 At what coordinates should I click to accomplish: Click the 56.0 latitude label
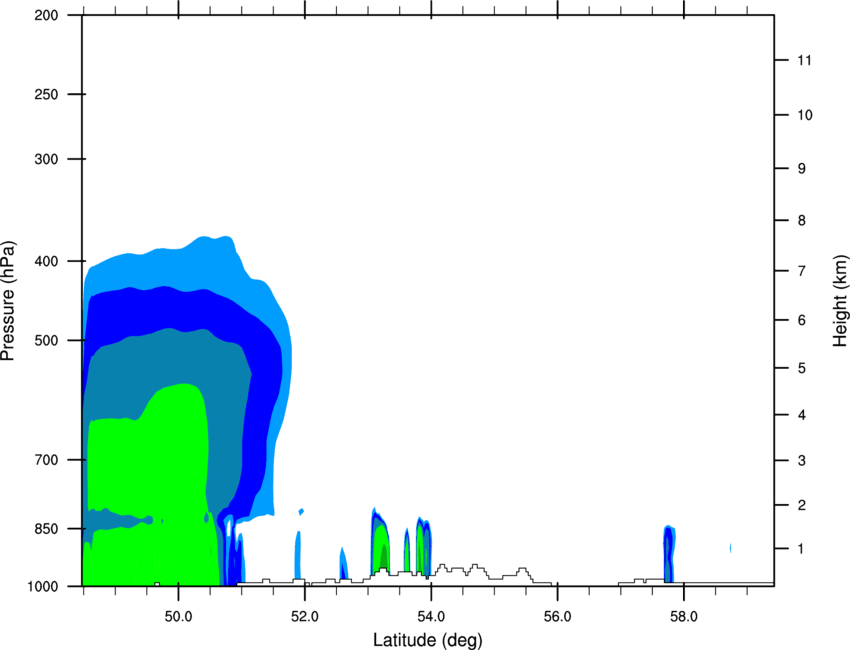pyautogui.click(x=557, y=616)
